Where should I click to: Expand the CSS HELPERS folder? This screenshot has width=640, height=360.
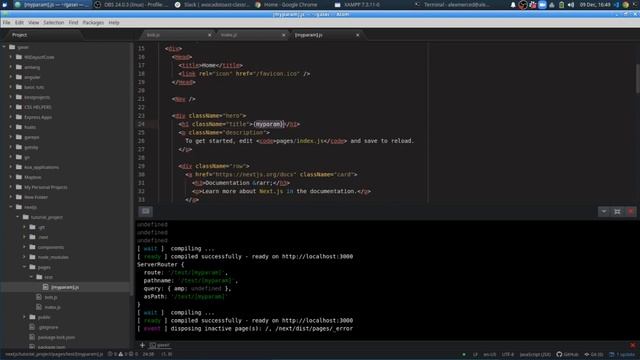[11, 107]
